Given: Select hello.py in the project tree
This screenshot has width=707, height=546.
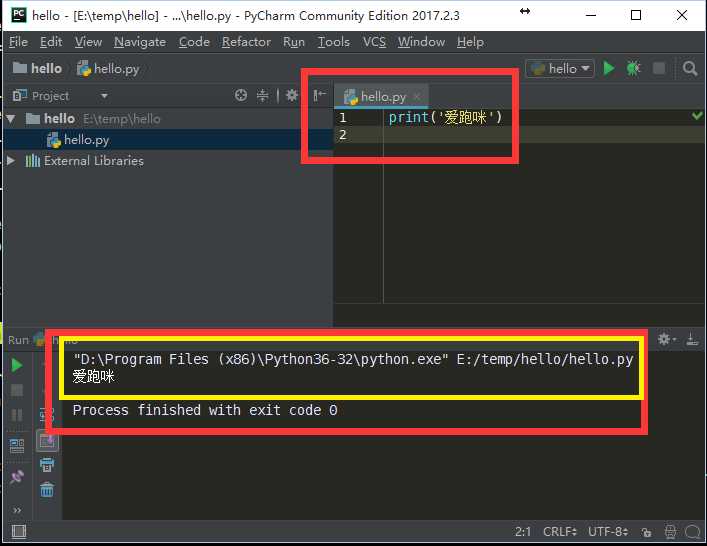Looking at the screenshot, I should coord(86,140).
